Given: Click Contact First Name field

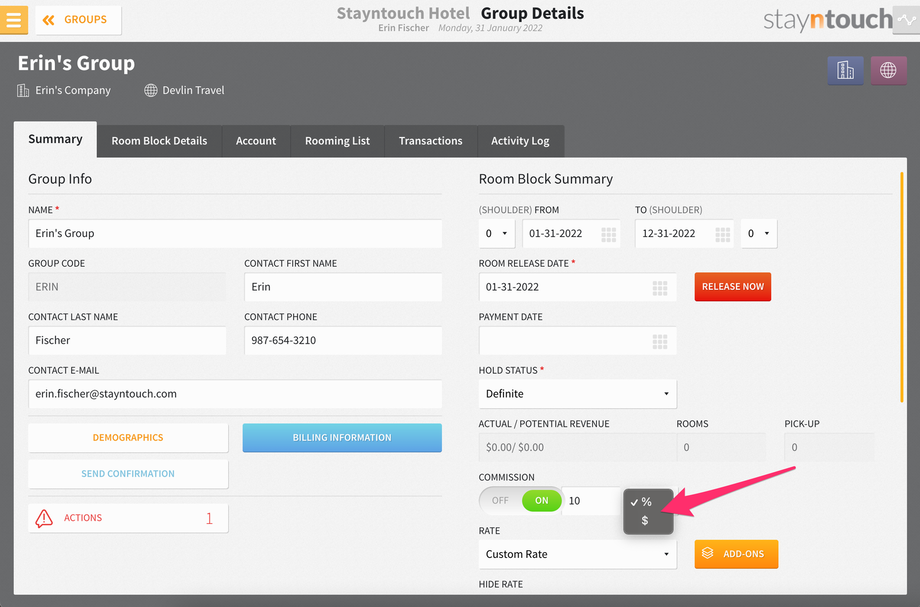Looking at the screenshot, I should 343,287.
